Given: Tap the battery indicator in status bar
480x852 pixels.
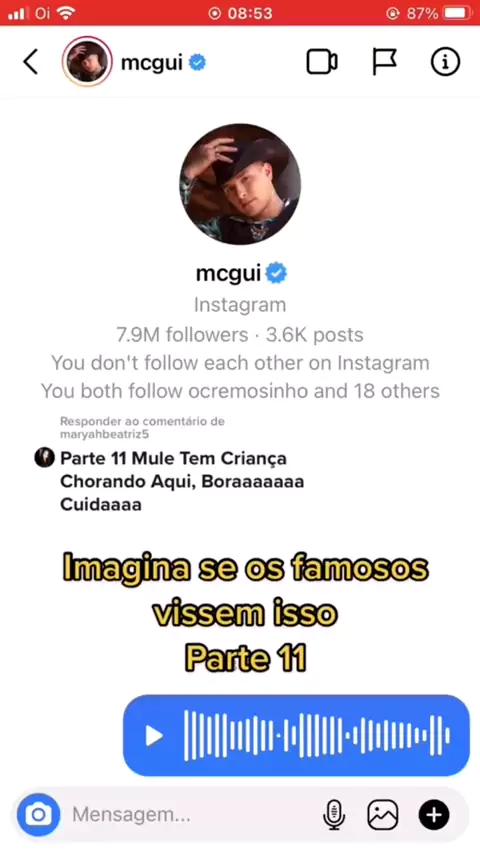Looking at the screenshot, I should (457, 12).
